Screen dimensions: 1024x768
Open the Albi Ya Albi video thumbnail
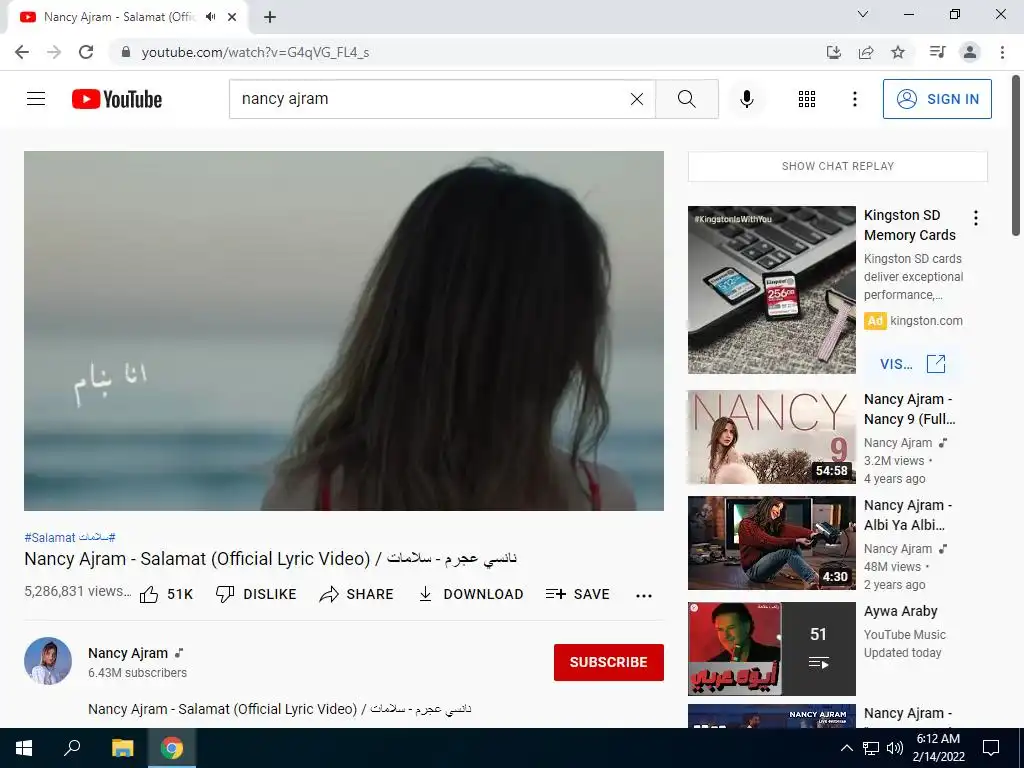point(771,543)
